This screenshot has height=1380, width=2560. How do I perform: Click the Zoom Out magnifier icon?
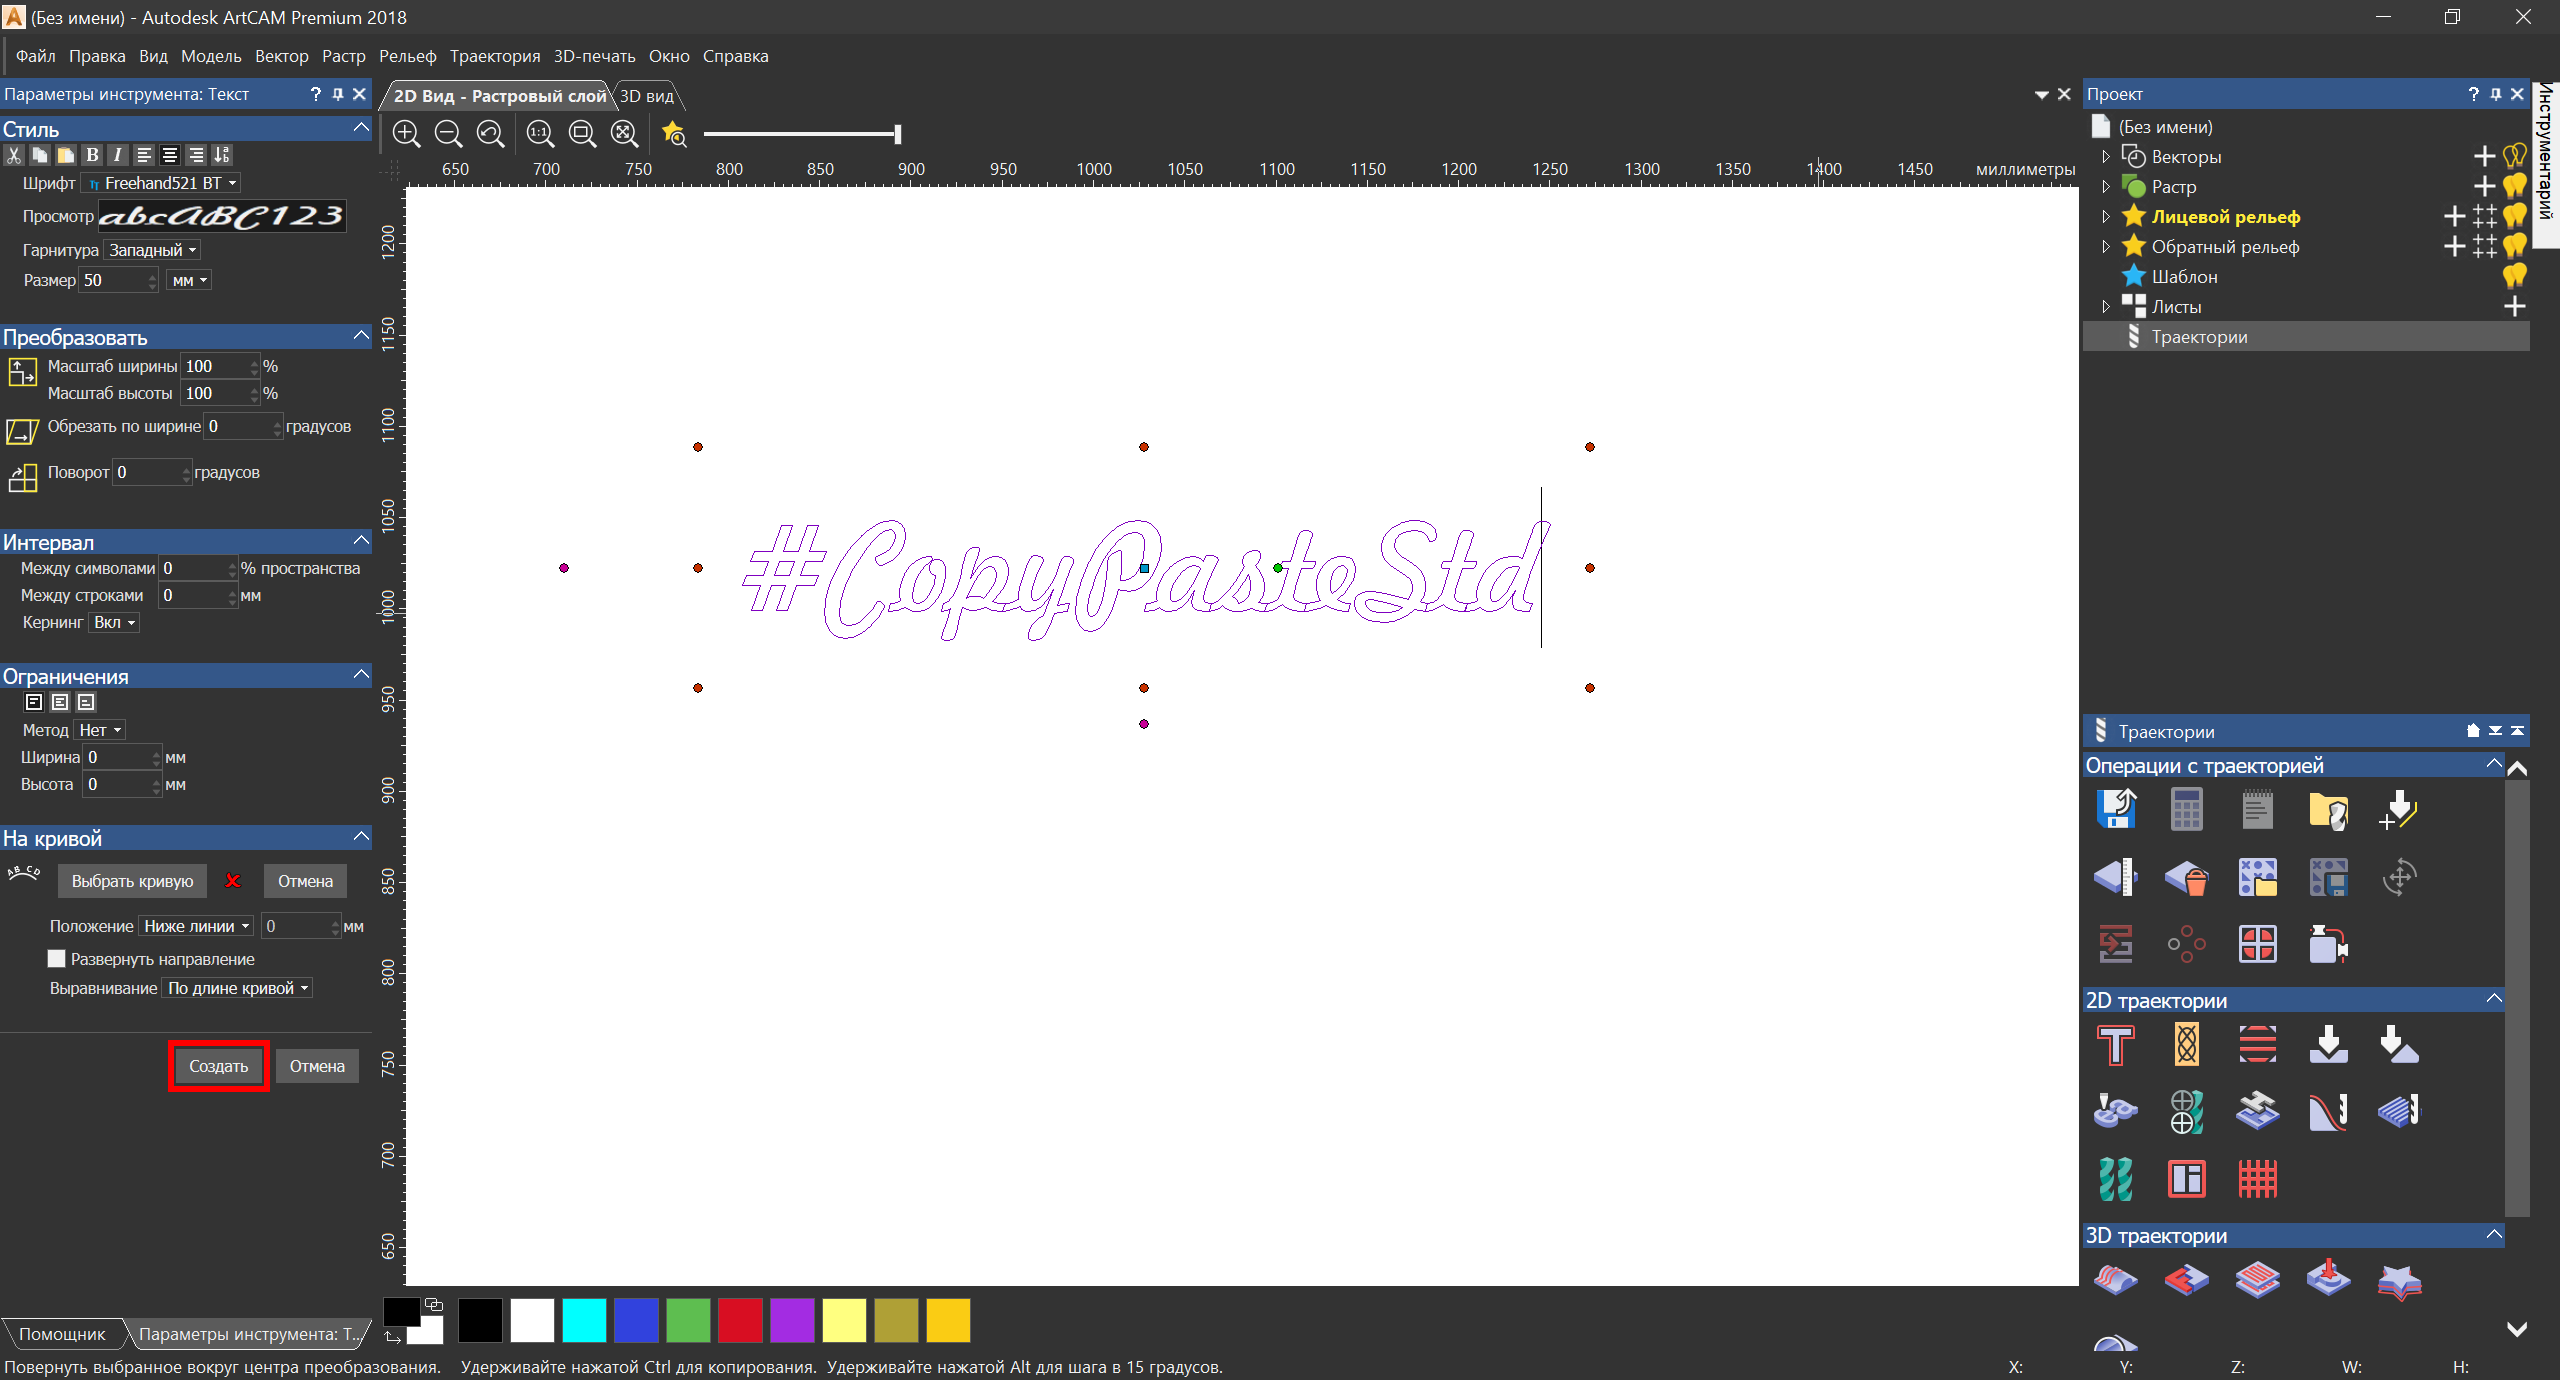tap(448, 134)
